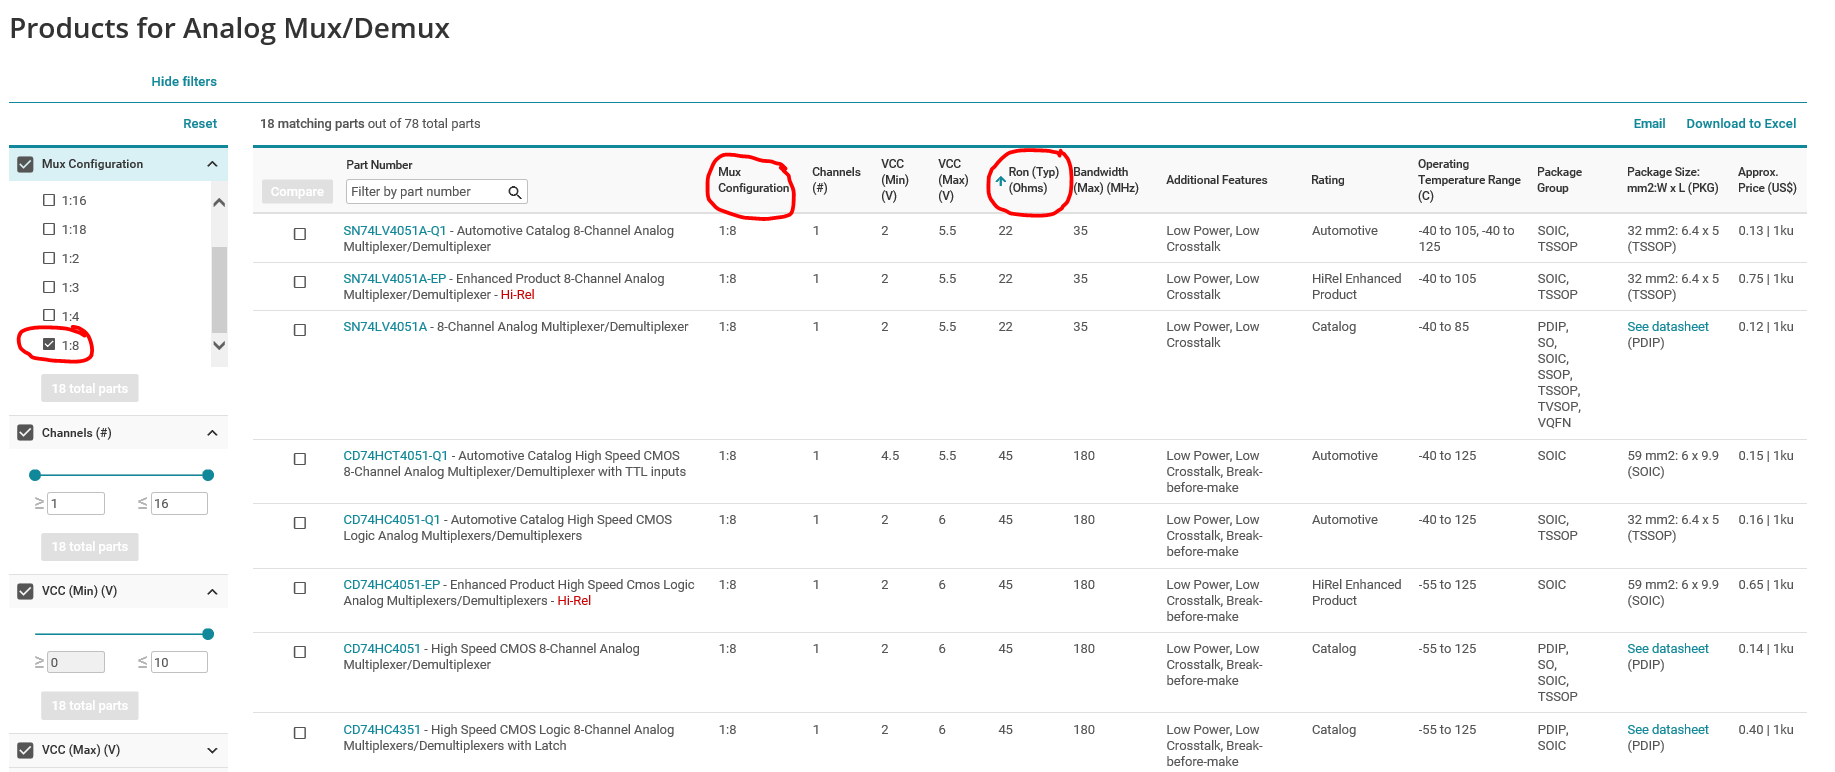Open the CD74HC4051-EP part link
This screenshot has width=1835, height=772.
392,585
